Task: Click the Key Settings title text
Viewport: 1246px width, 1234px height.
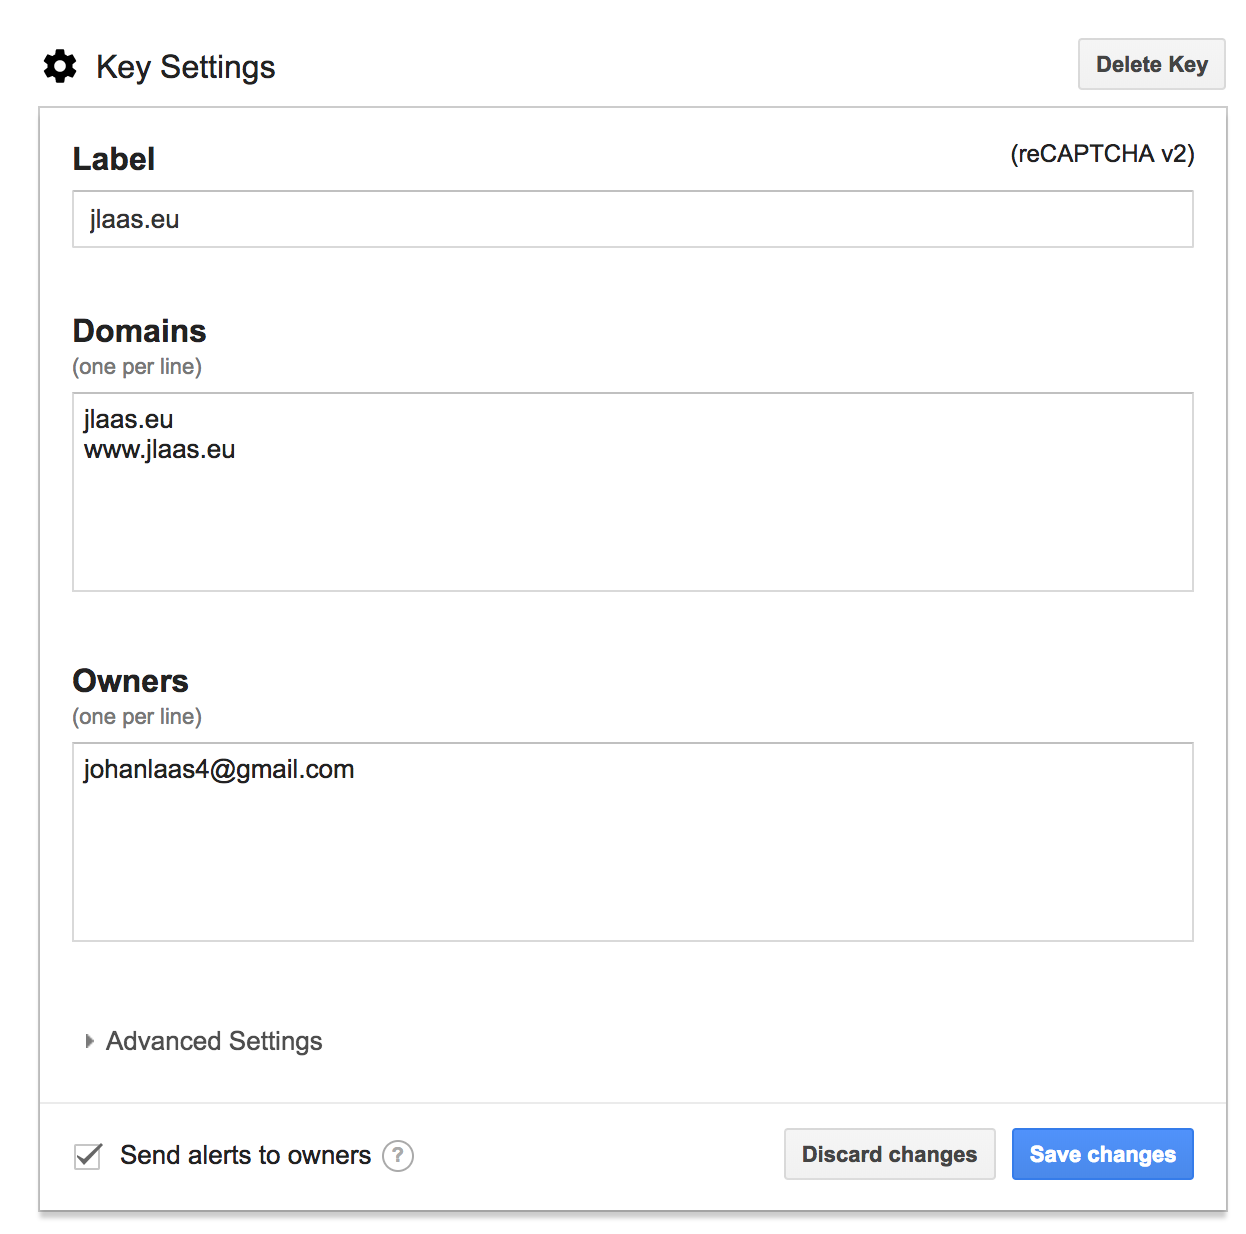Action: (x=186, y=67)
